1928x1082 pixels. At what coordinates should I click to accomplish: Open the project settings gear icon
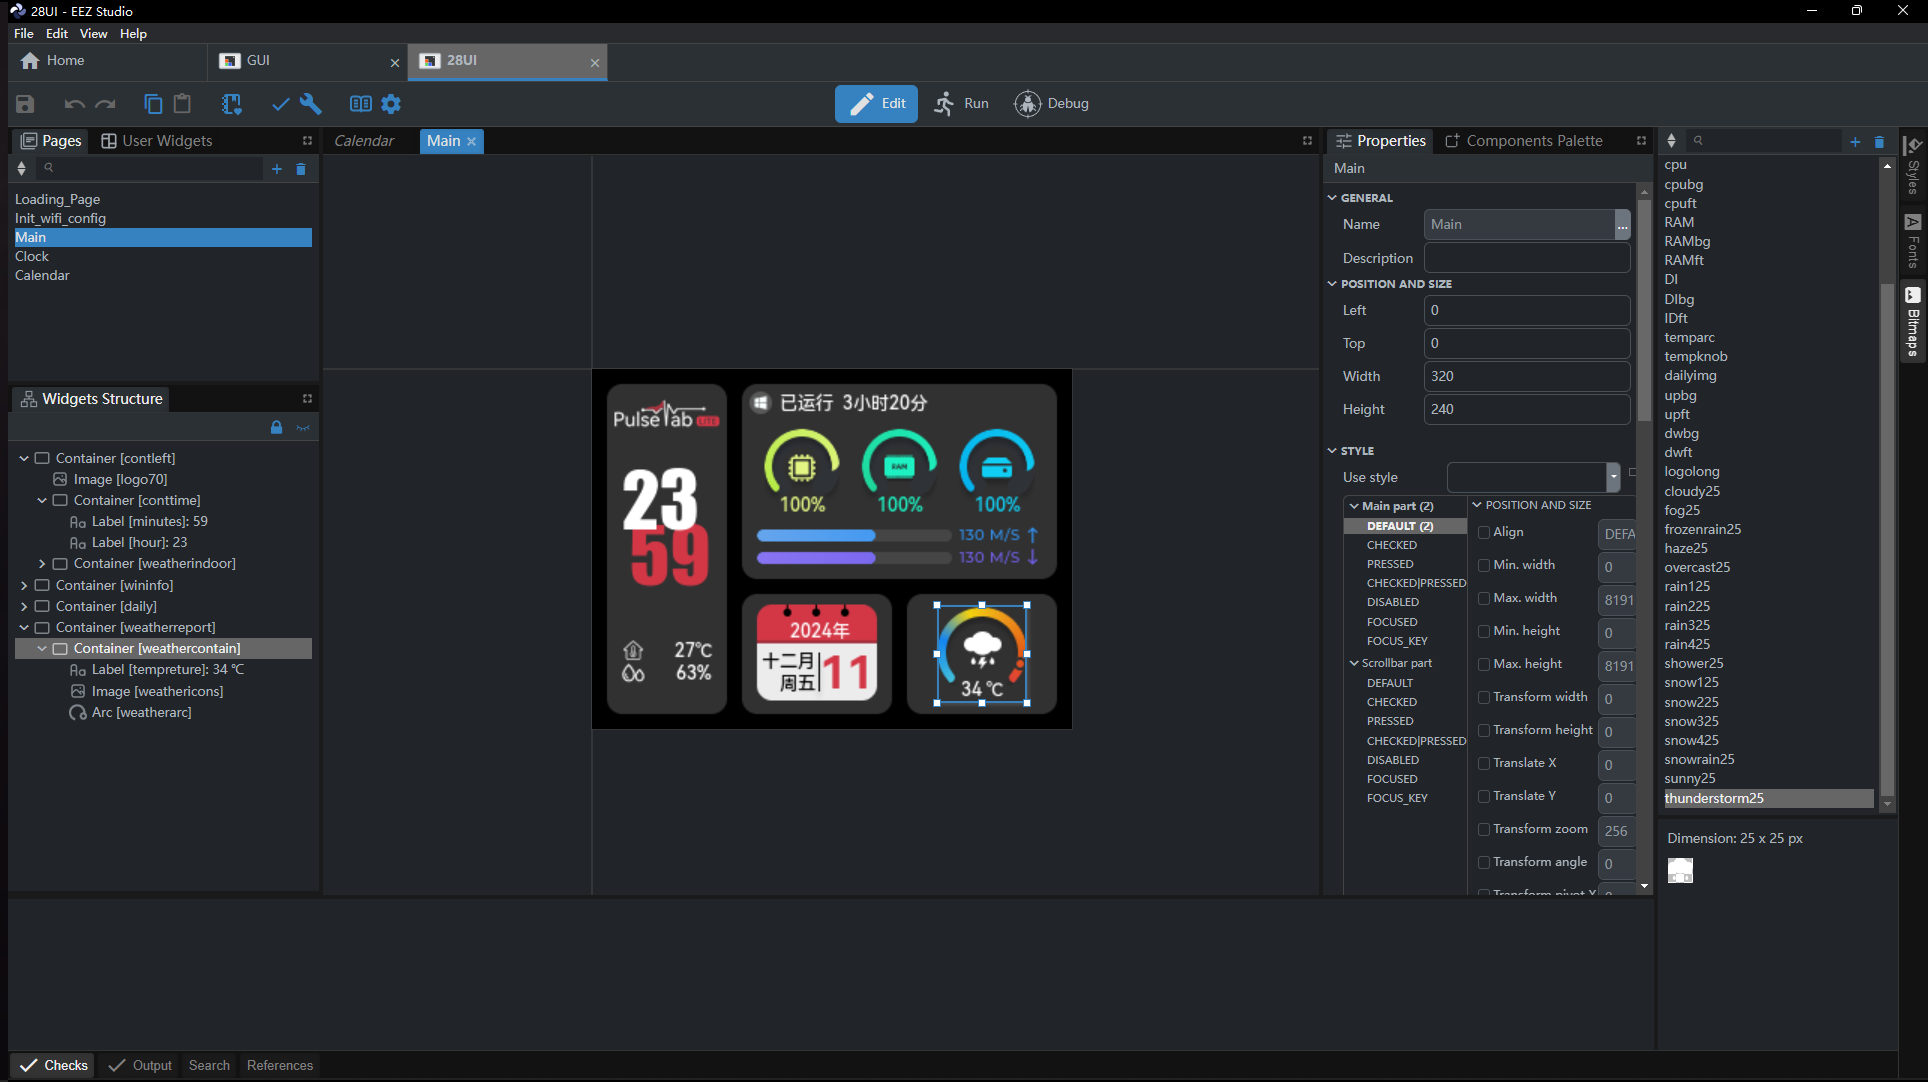(x=391, y=104)
